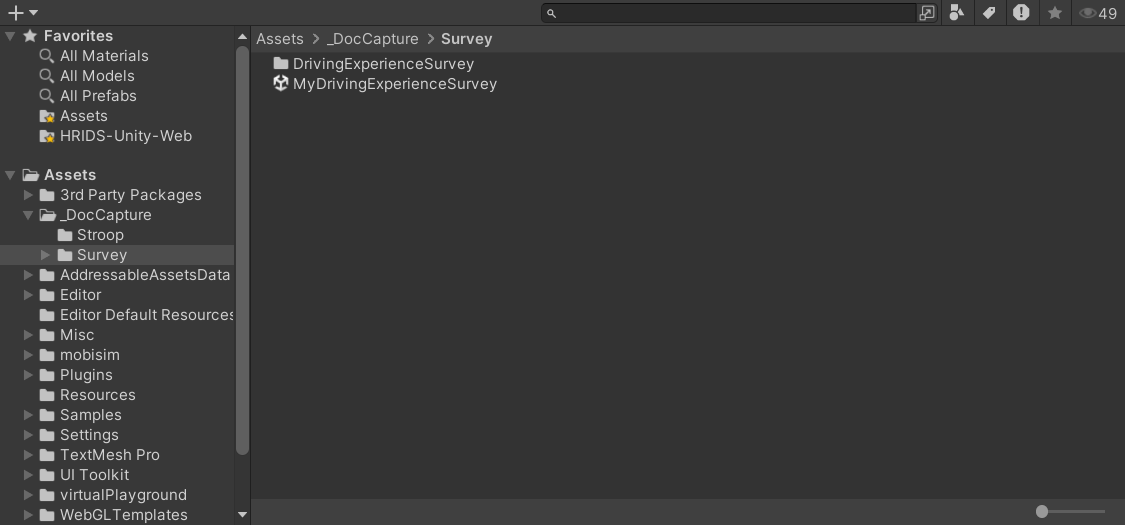Select the Survey folder in the tree
1125x525 pixels.
click(102, 255)
